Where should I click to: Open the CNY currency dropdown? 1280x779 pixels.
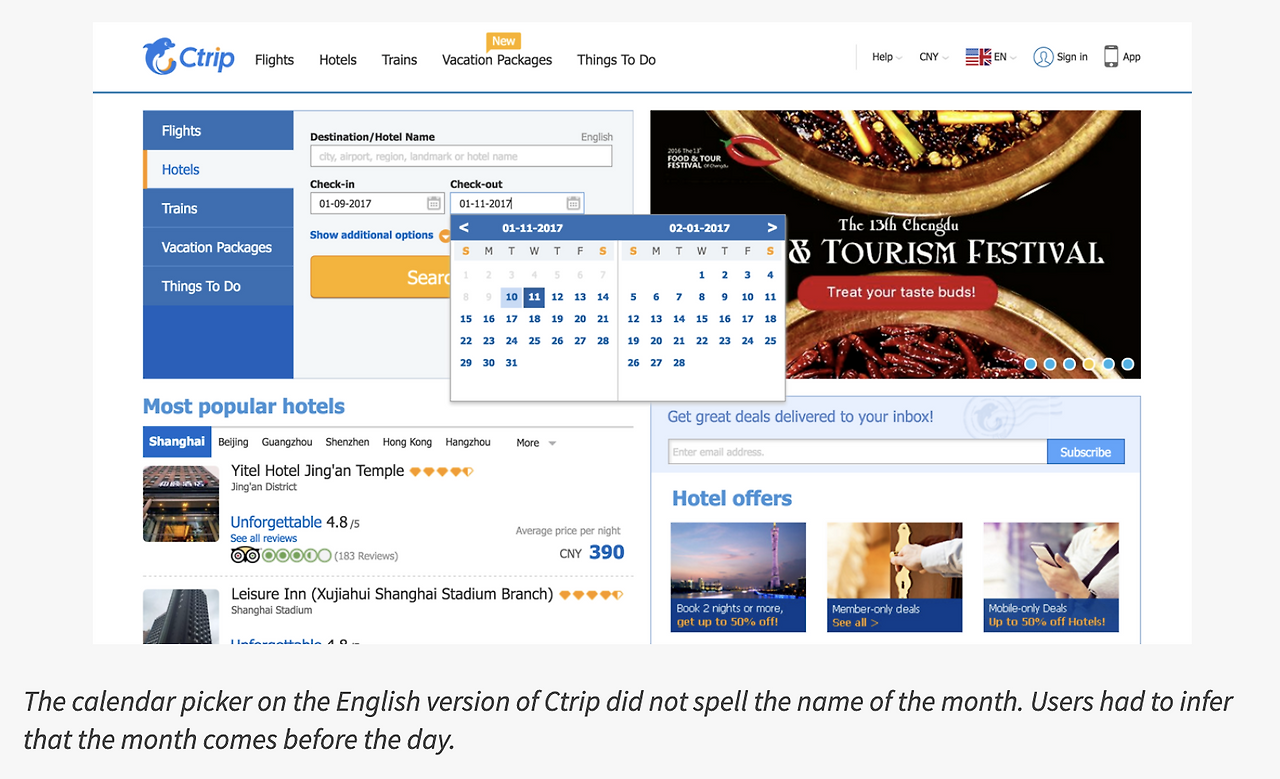pyautogui.click(x=934, y=57)
